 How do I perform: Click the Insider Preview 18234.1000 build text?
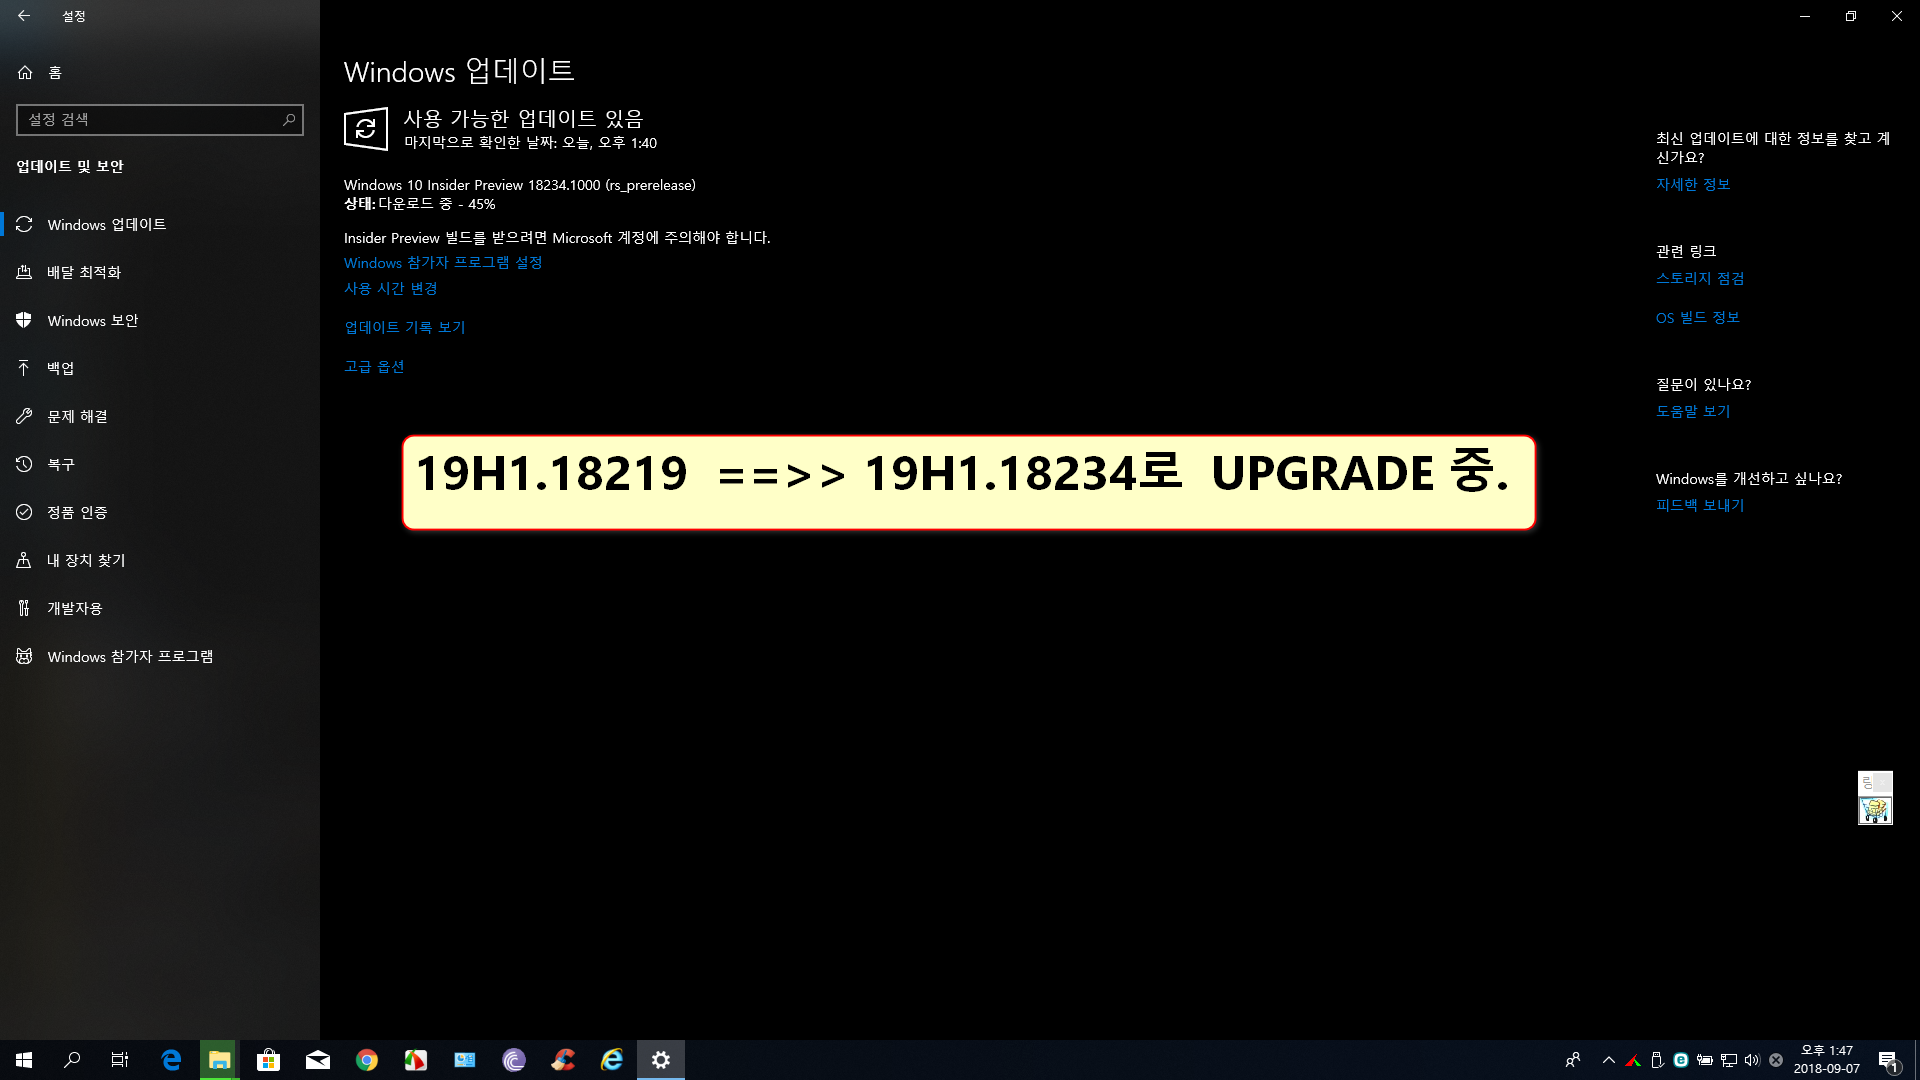[x=520, y=185]
